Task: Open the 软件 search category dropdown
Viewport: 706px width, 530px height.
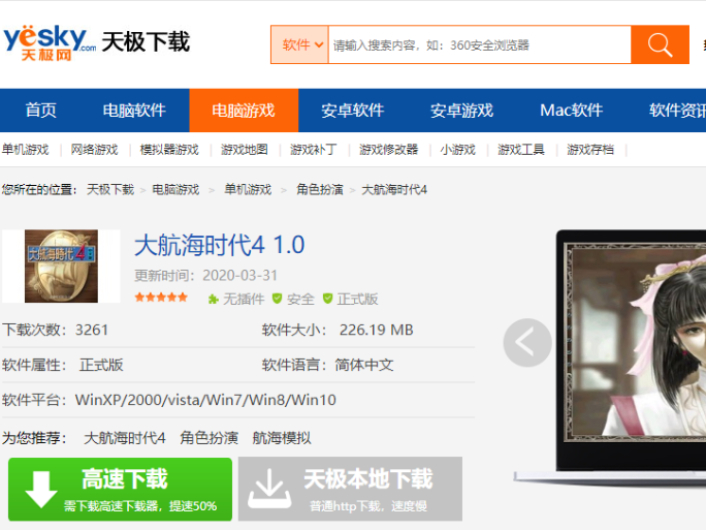Action: tap(300, 45)
